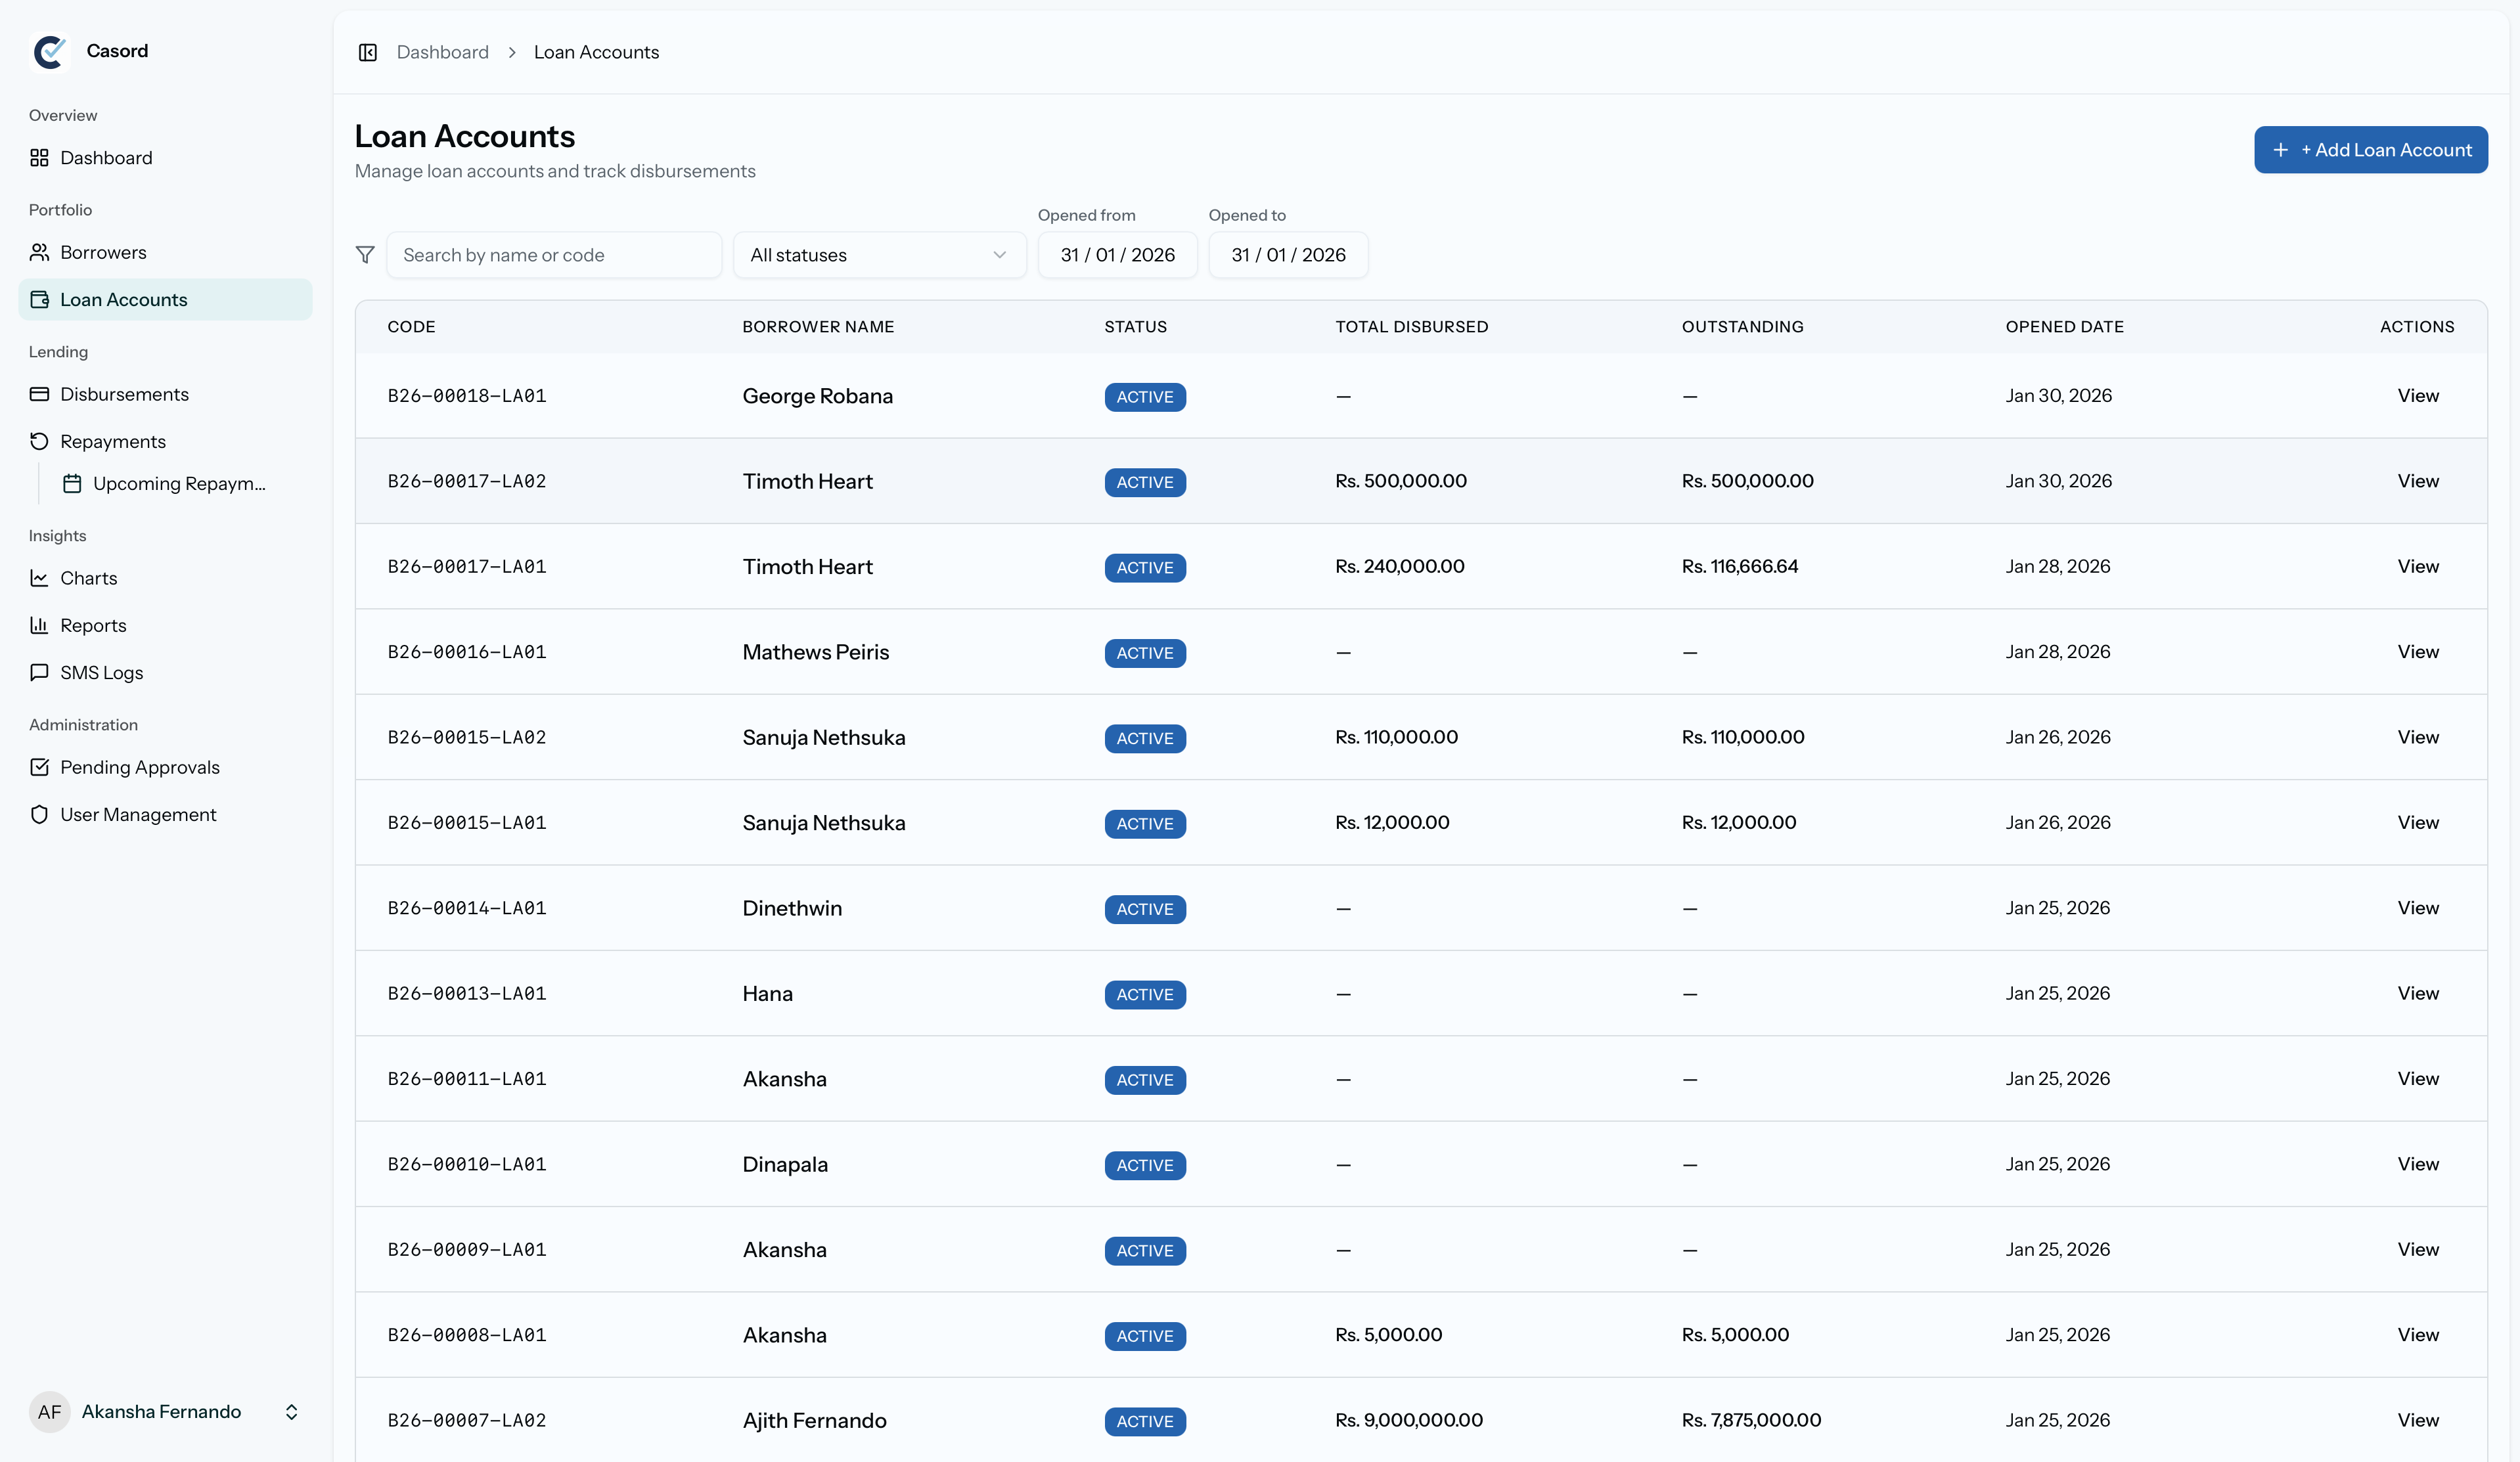Viewport: 2520px width, 1462px height.
Task: Expand the Akansha Fernando user menu
Action: coord(291,1411)
